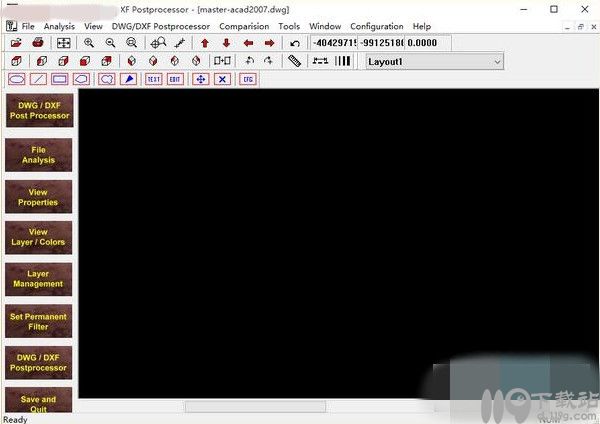The height and width of the screenshot is (424, 600).
Task: Click the CFG configuration icon
Action: pos(248,79)
